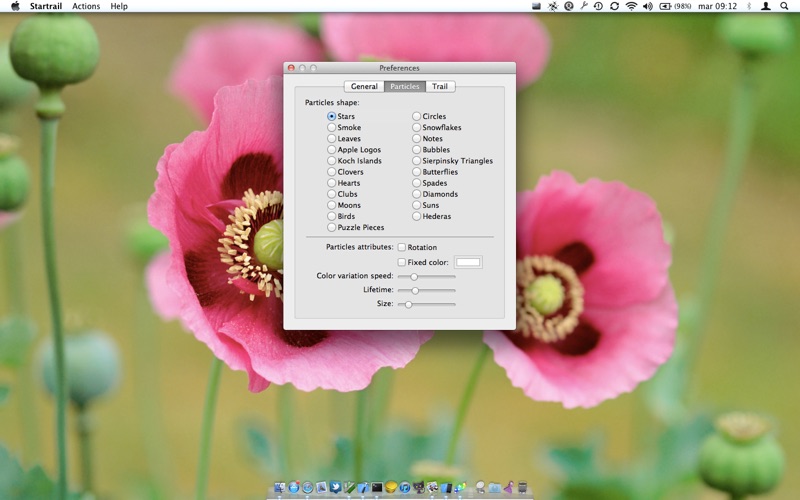Open the Wi-Fi status menu icon

pyautogui.click(x=631, y=6)
